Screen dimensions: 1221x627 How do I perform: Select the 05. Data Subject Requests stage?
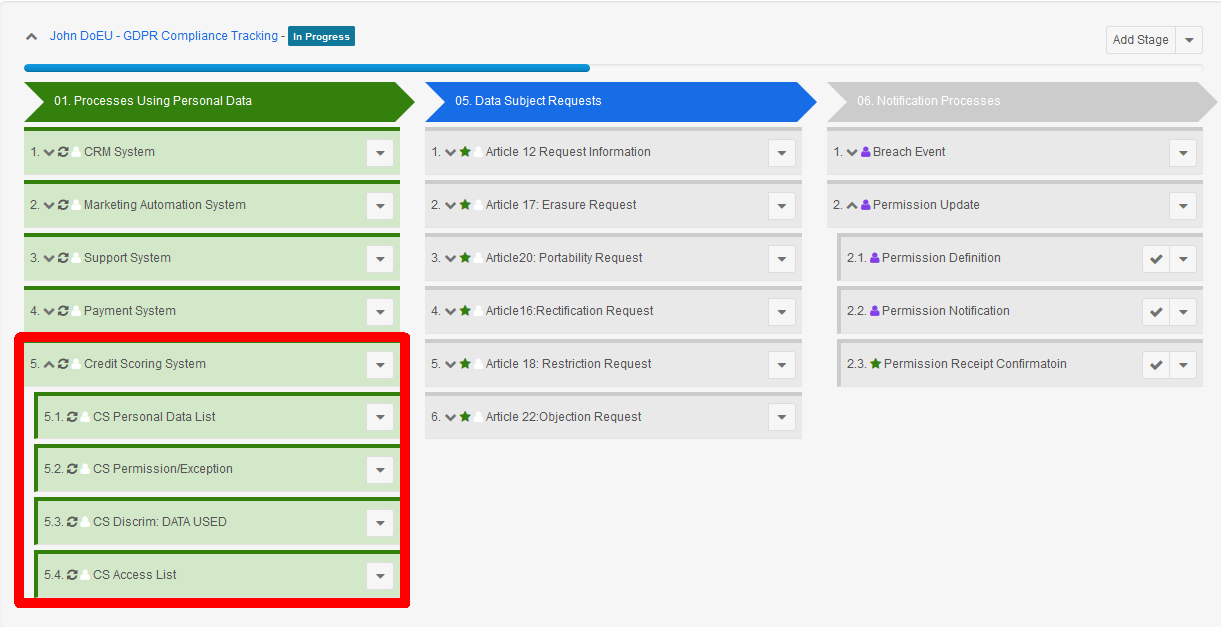coord(610,101)
